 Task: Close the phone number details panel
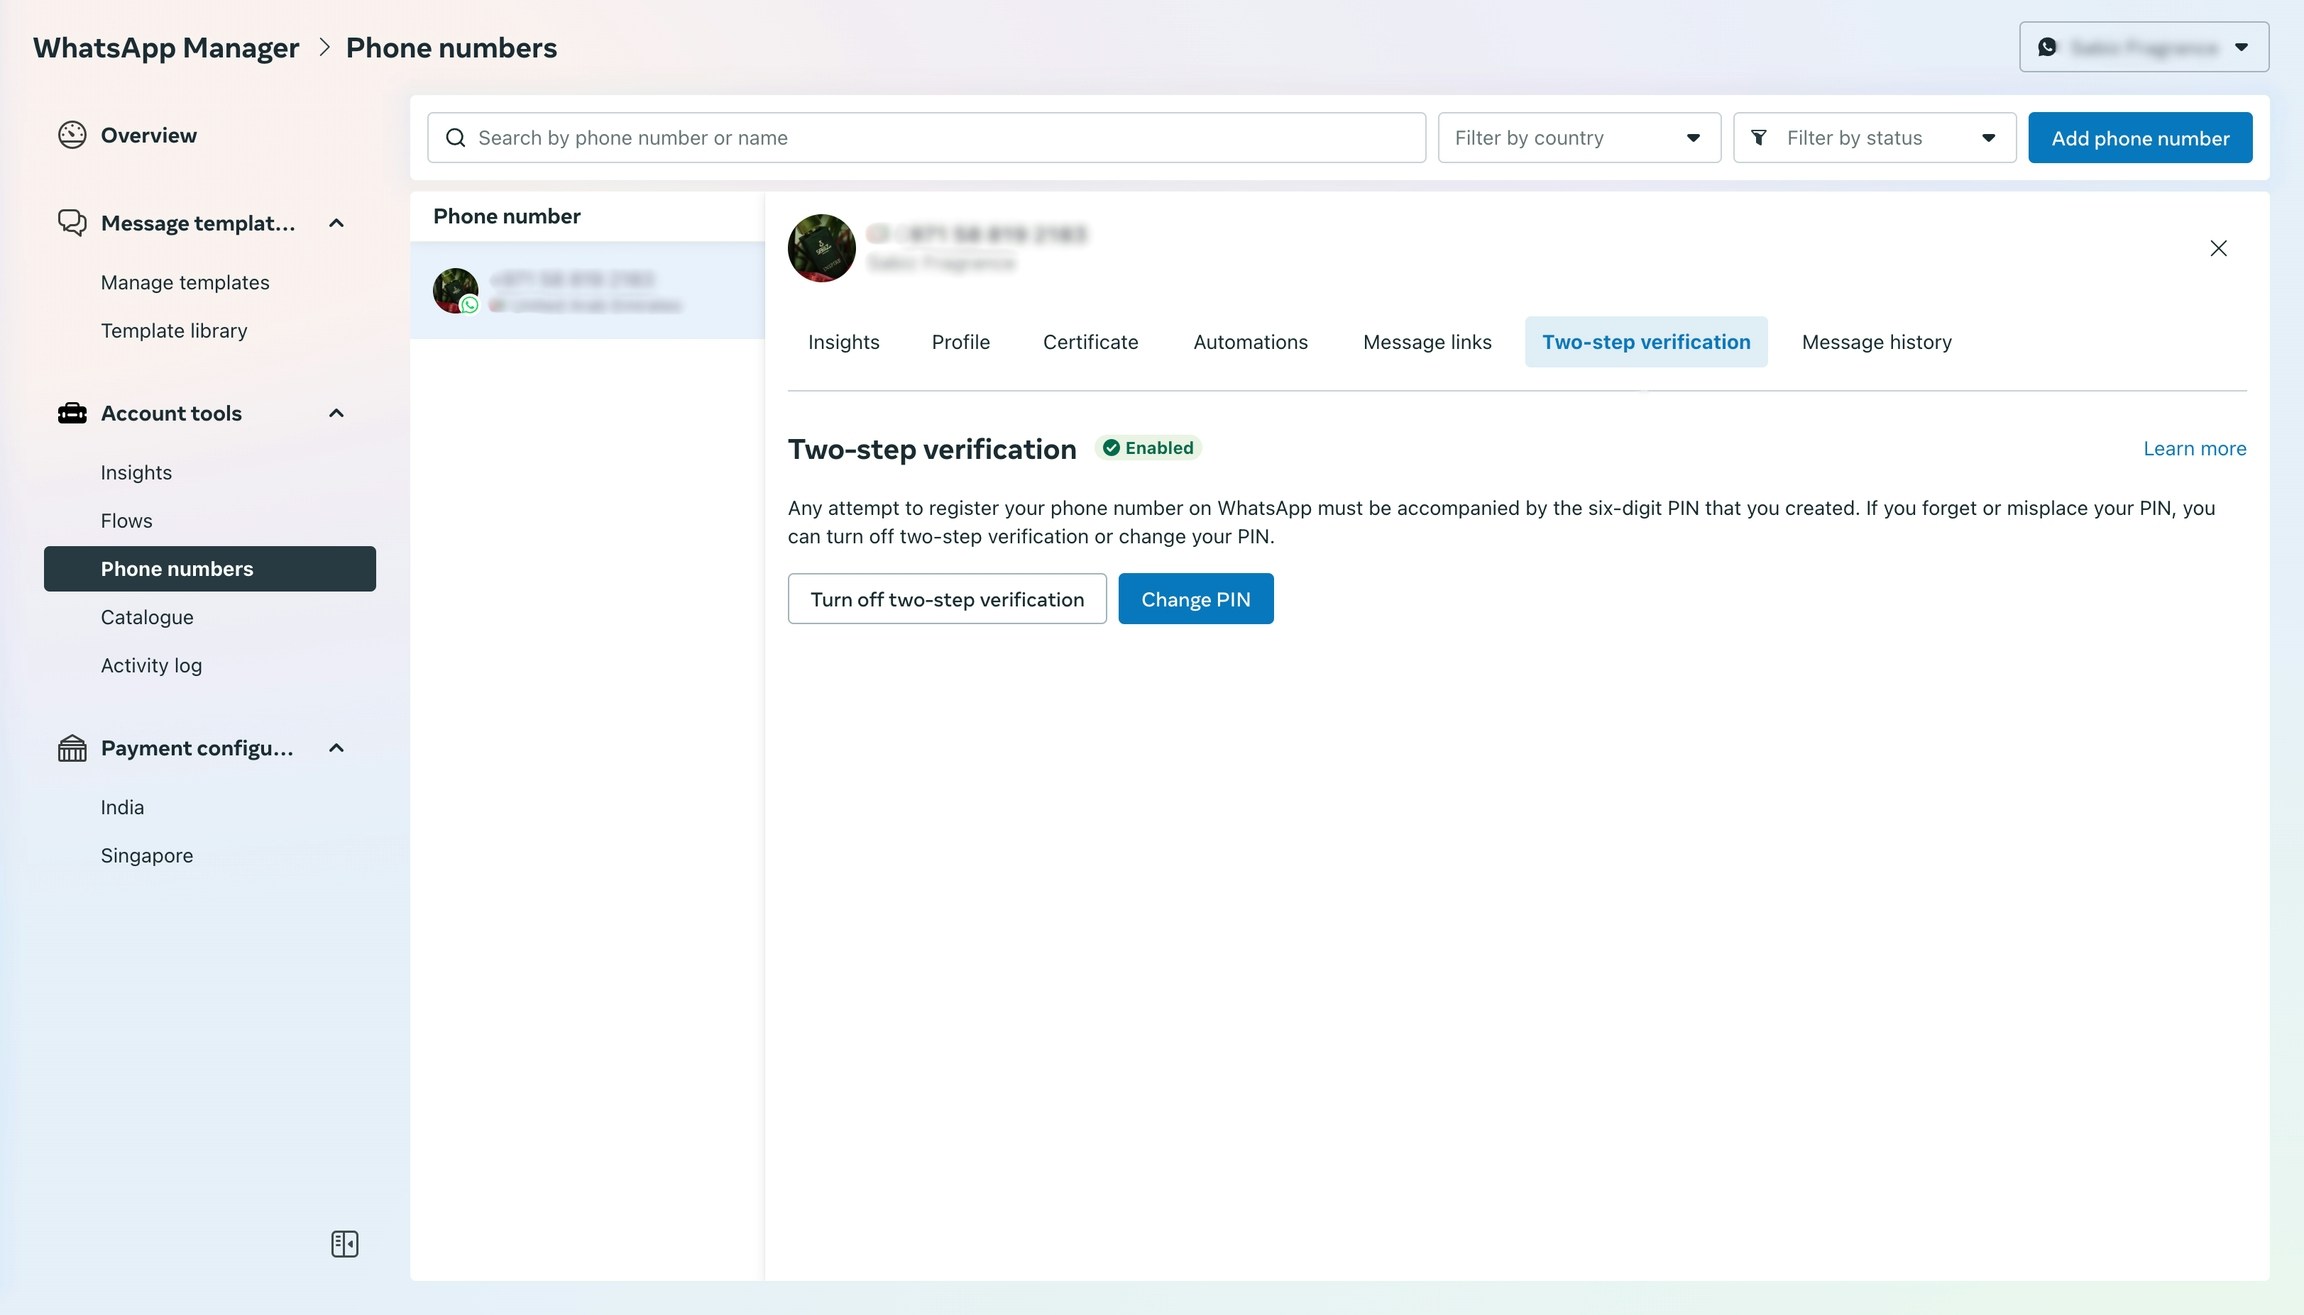click(2217, 248)
